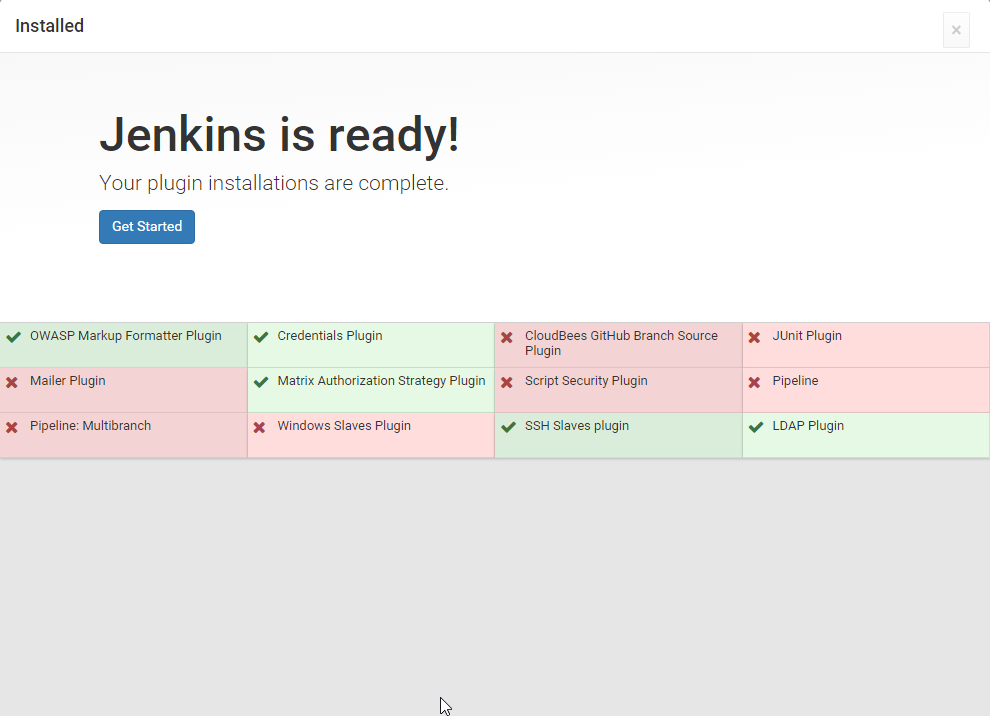Click red X icon beside Pipeline

755,383
